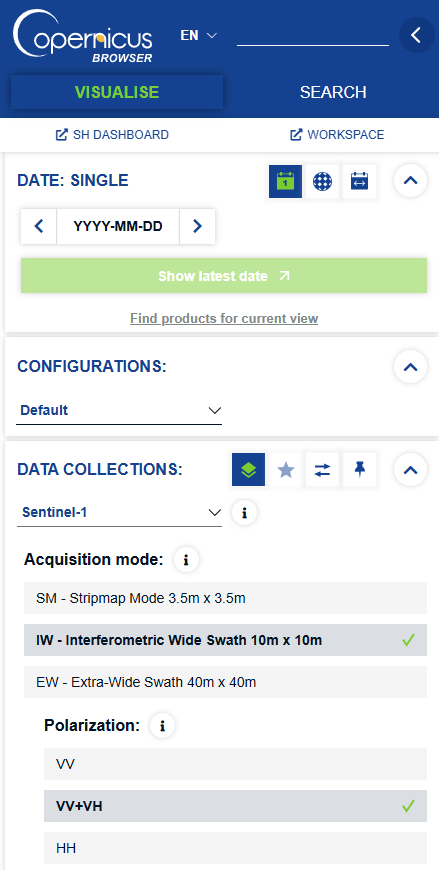Image resolution: width=439 pixels, height=879 pixels.
Task: Open the SH DASHBOARD link
Action: coord(112,135)
